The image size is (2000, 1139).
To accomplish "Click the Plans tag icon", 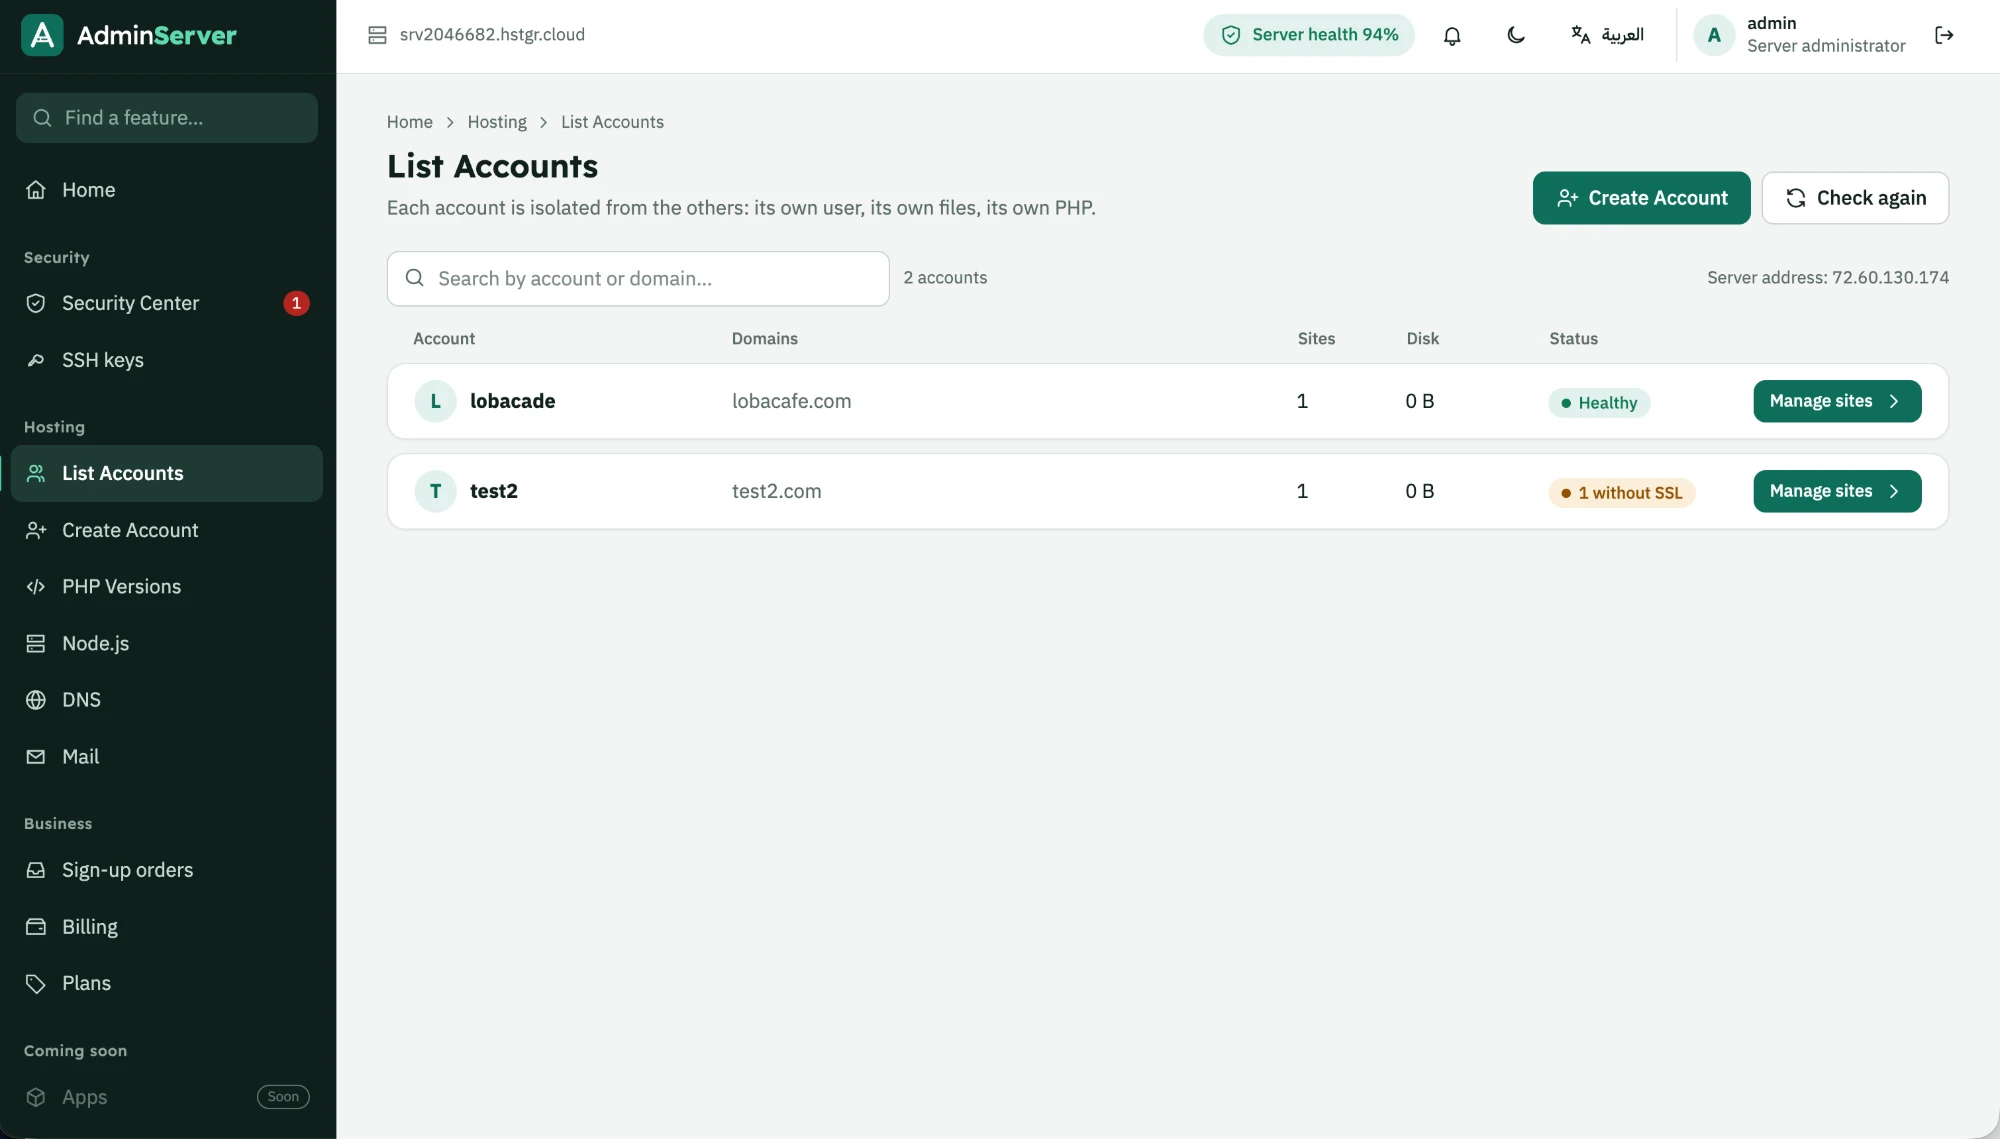I will click(x=36, y=984).
